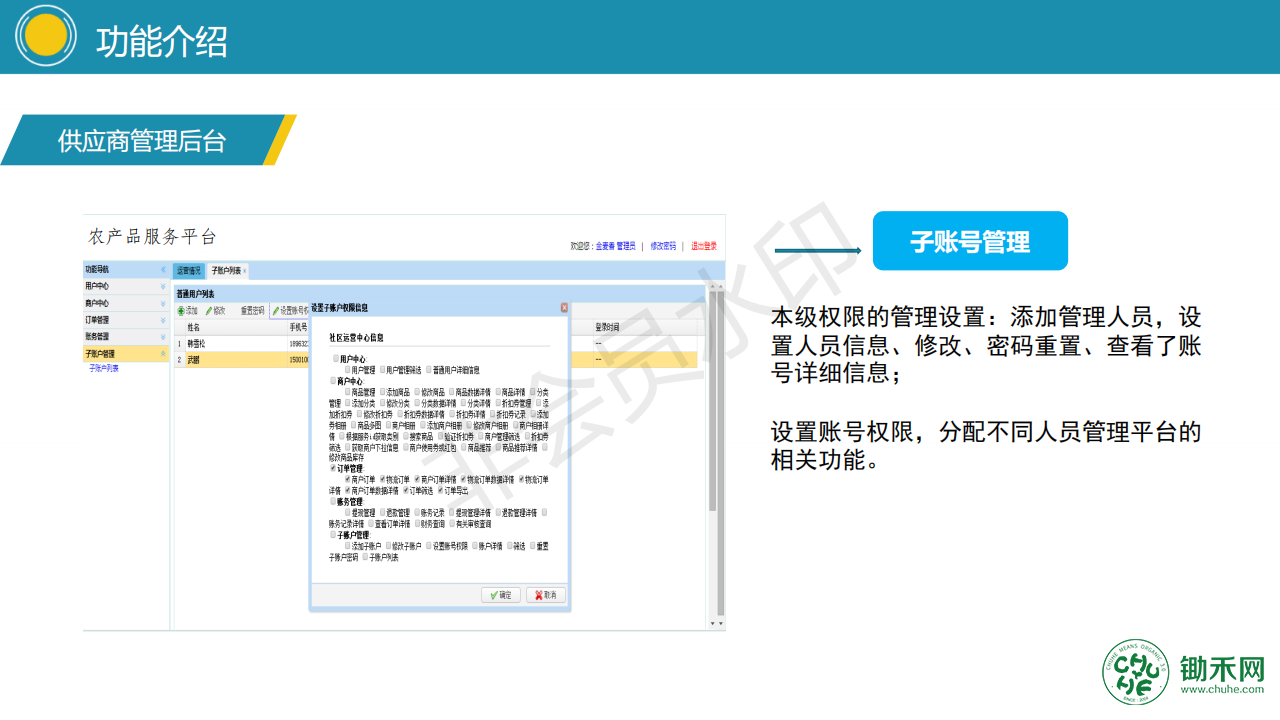Expand the 账务管理 sidebar section
This screenshot has height=720, width=1280.
[x=163, y=337]
